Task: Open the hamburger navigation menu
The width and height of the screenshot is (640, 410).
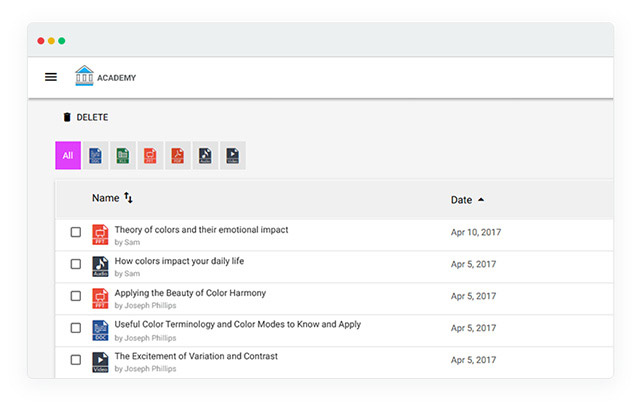Action: (x=51, y=77)
